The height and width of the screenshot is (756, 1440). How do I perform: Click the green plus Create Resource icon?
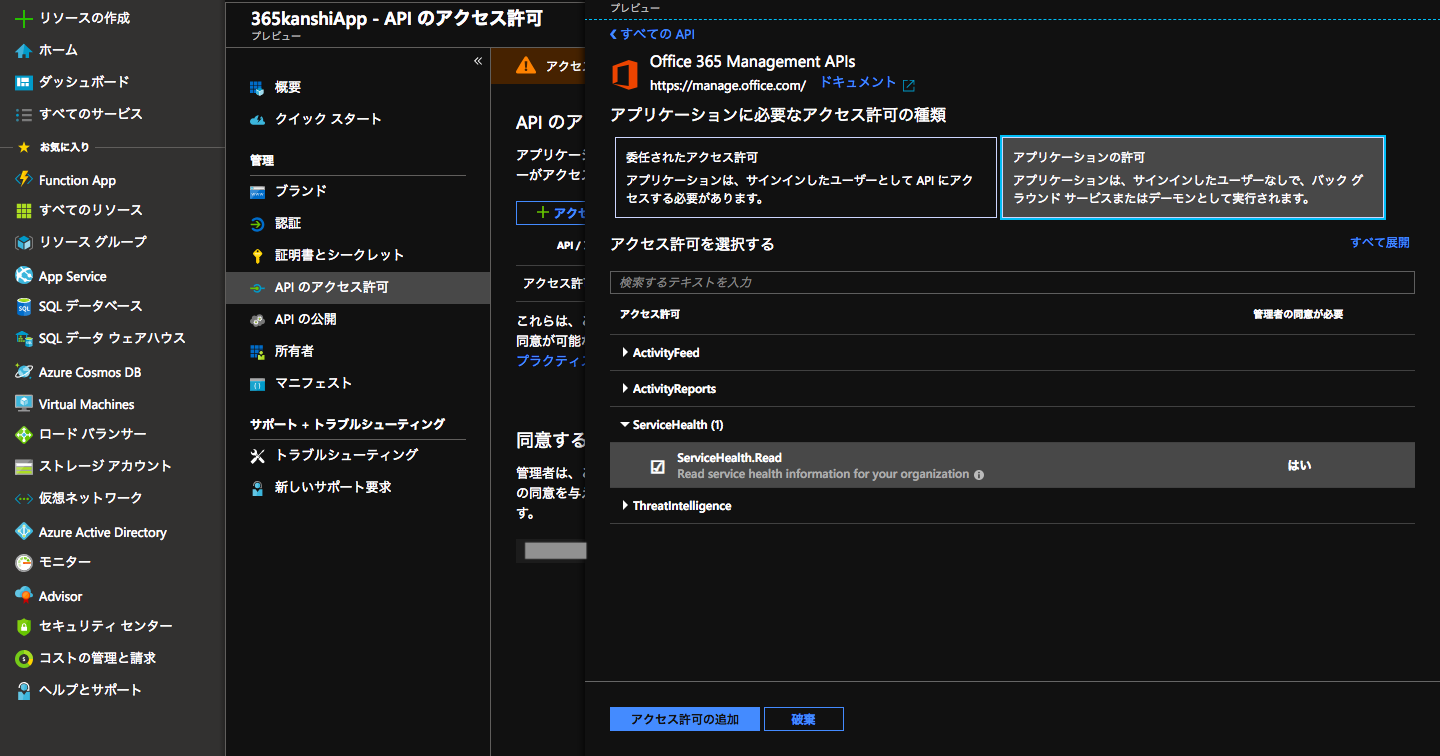click(x=24, y=18)
